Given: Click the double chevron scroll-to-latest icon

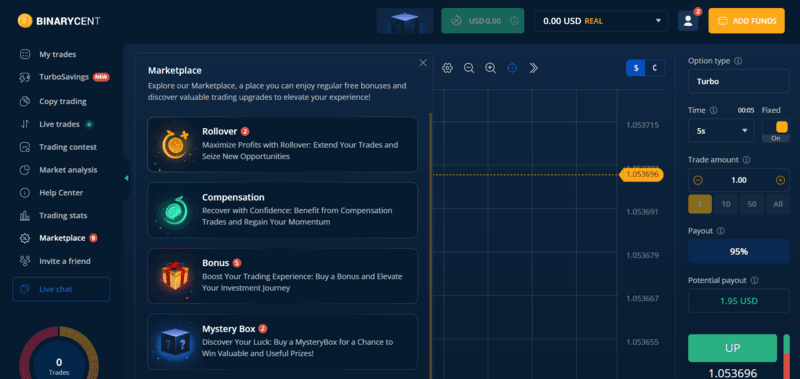Looking at the screenshot, I should [x=534, y=68].
